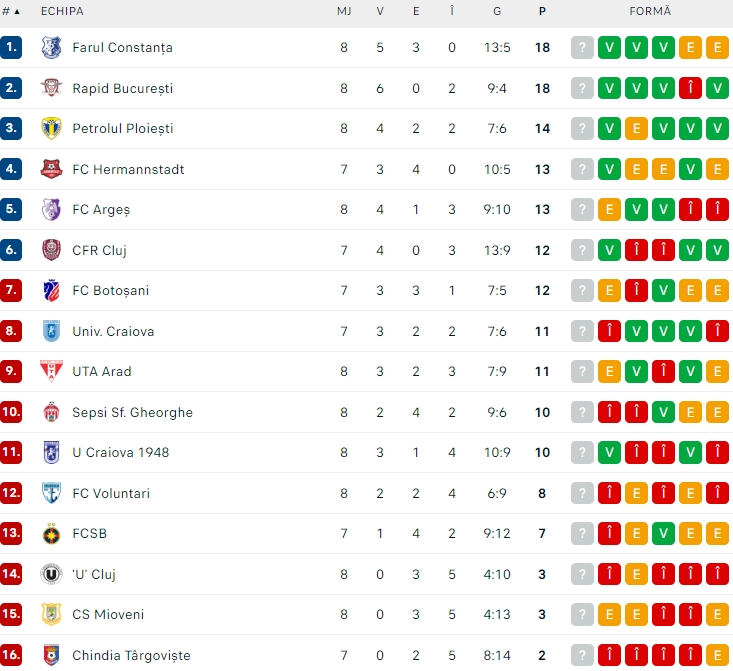Open the Petrolul Ploiești crest icon
The image size is (733, 671).
(51, 128)
